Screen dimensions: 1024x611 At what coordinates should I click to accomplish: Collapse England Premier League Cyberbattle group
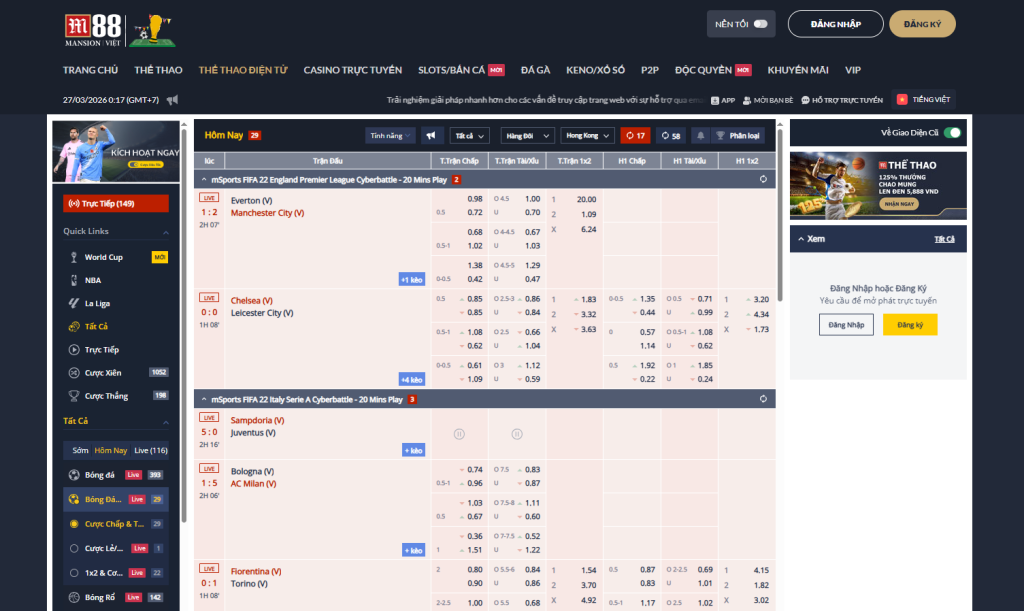coord(204,180)
